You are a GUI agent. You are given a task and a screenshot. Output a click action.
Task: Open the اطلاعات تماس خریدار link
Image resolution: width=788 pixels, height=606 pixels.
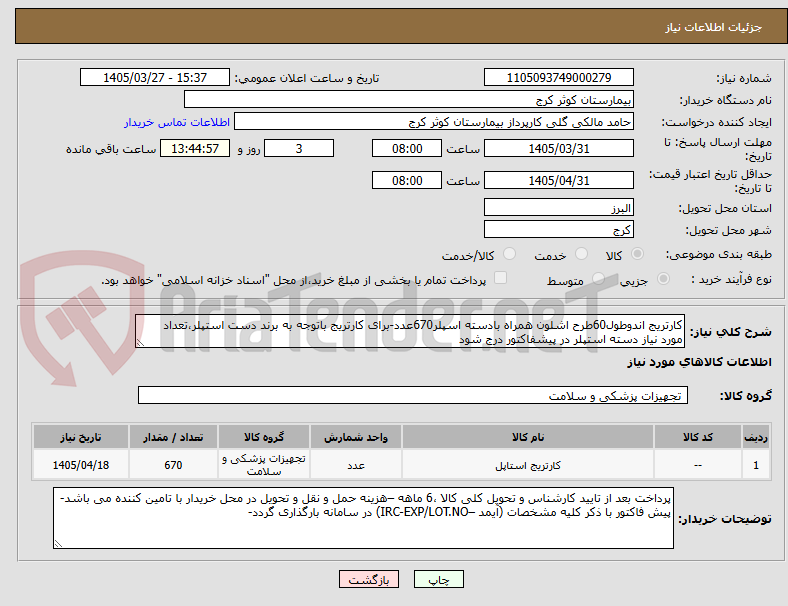[x=177, y=123]
